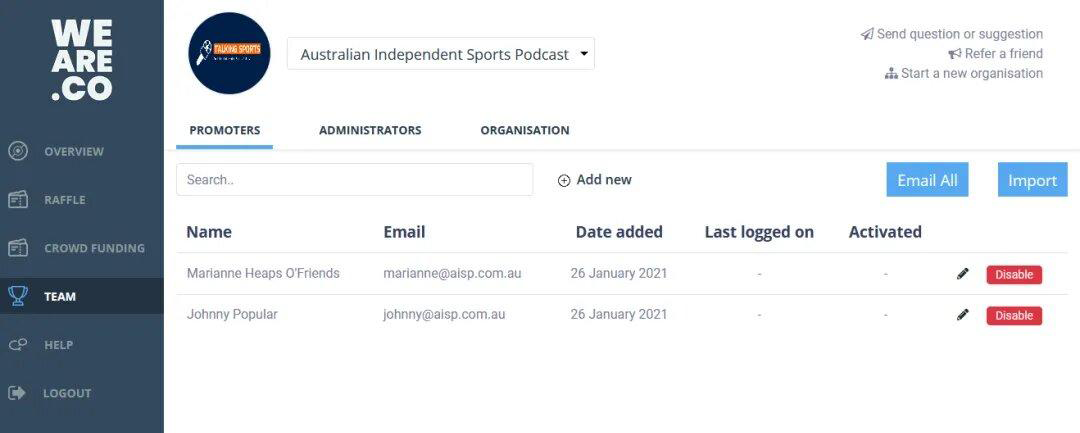Select the Promoters tab
This screenshot has height=433, width=1080.
225,130
